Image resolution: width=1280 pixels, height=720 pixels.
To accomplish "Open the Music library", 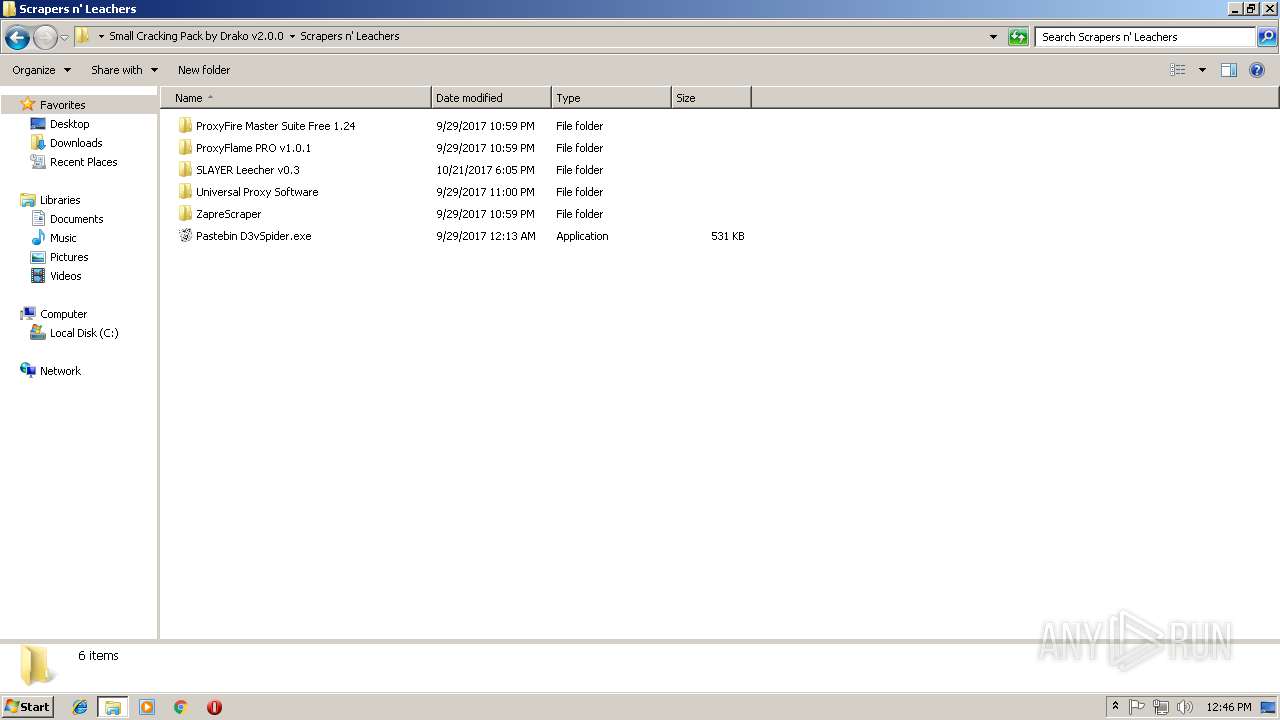I will tap(63, 238).
